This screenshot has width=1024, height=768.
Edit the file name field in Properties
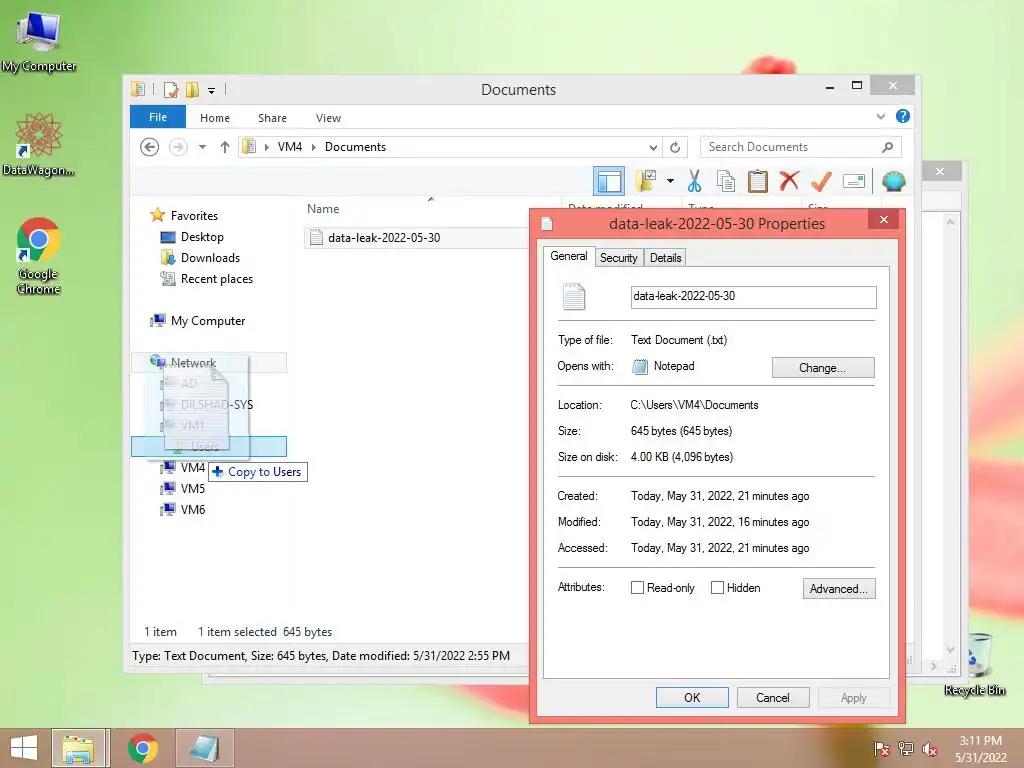pyautogui.click(x=754, y=296)
